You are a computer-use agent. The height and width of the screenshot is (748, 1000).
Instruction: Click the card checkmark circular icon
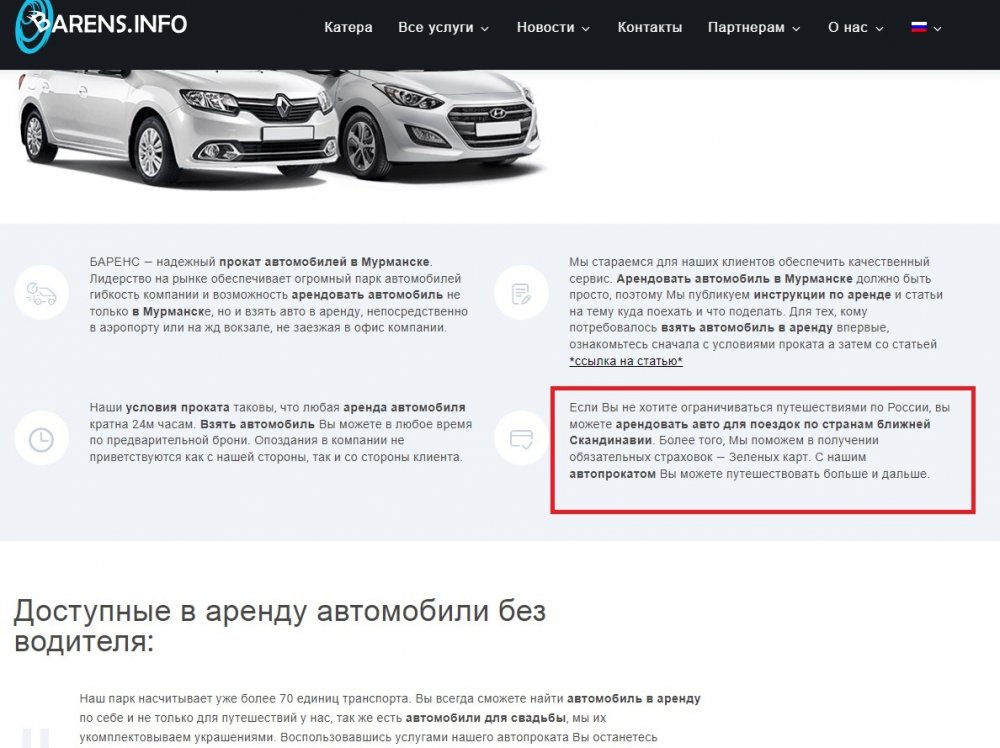[x=521, y=439]
